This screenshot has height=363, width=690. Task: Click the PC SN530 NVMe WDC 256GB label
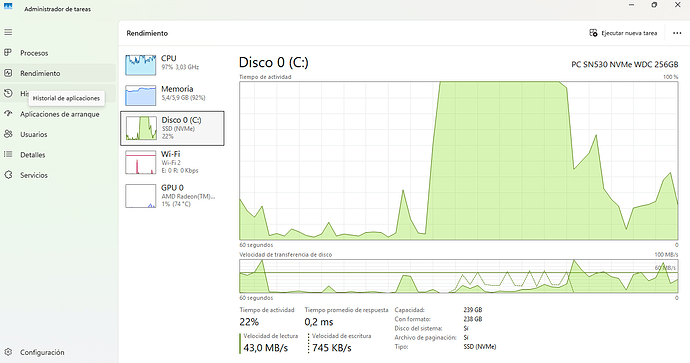pos(624,64)
